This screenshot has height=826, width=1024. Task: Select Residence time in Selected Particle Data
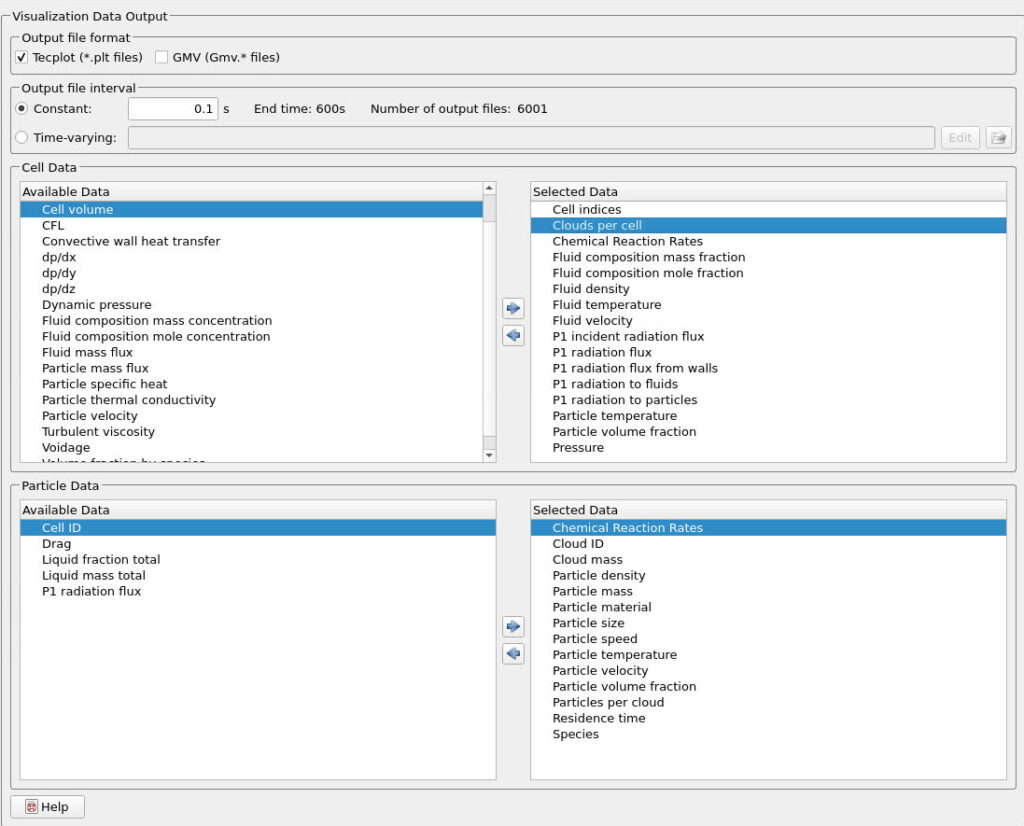[598, 718]
